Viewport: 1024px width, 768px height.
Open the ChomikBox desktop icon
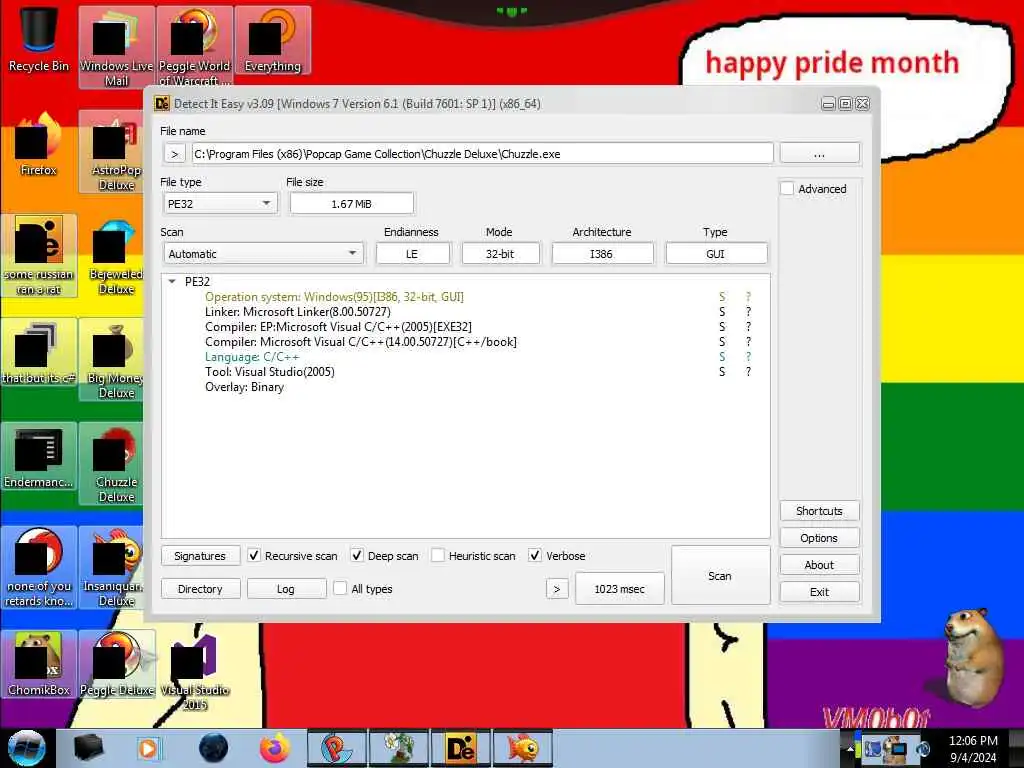coord(39,664)
